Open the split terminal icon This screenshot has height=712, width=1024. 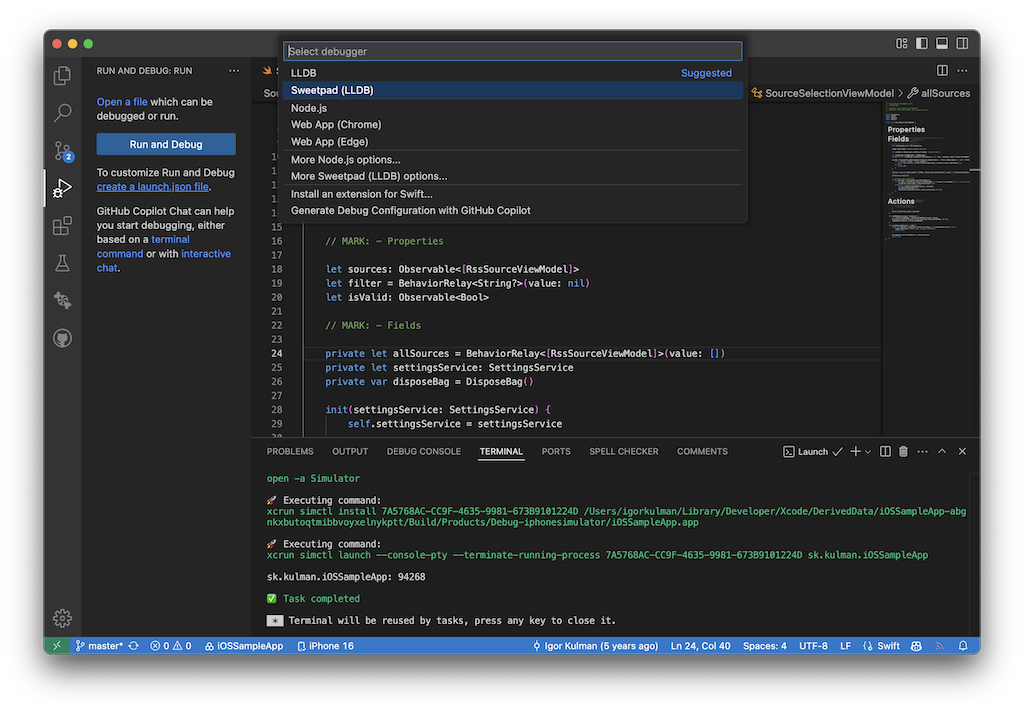[884, 451]
